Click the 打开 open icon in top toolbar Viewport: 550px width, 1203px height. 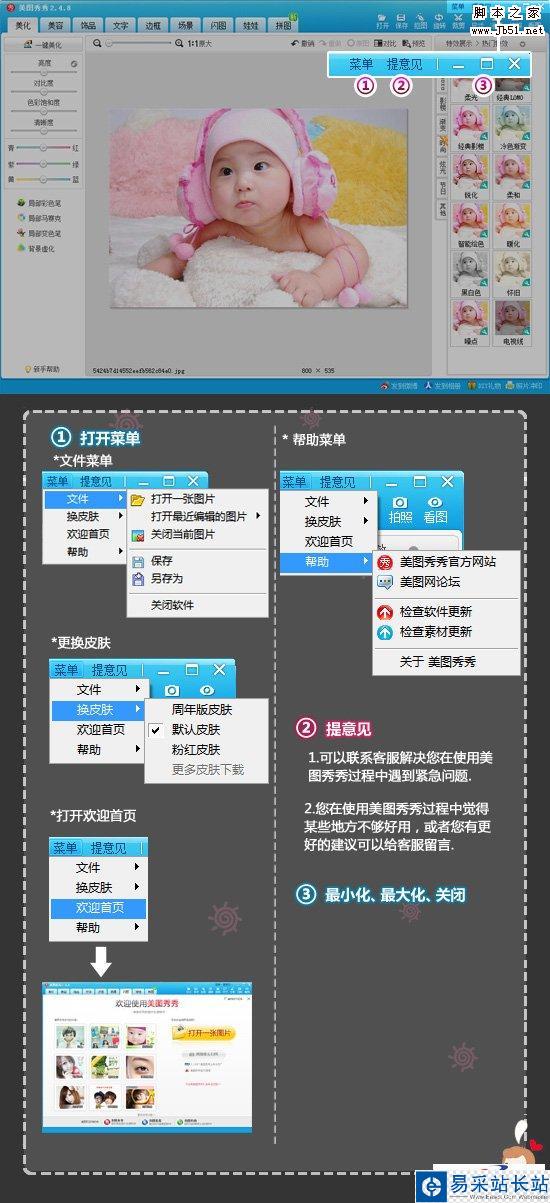pos(382,20)
